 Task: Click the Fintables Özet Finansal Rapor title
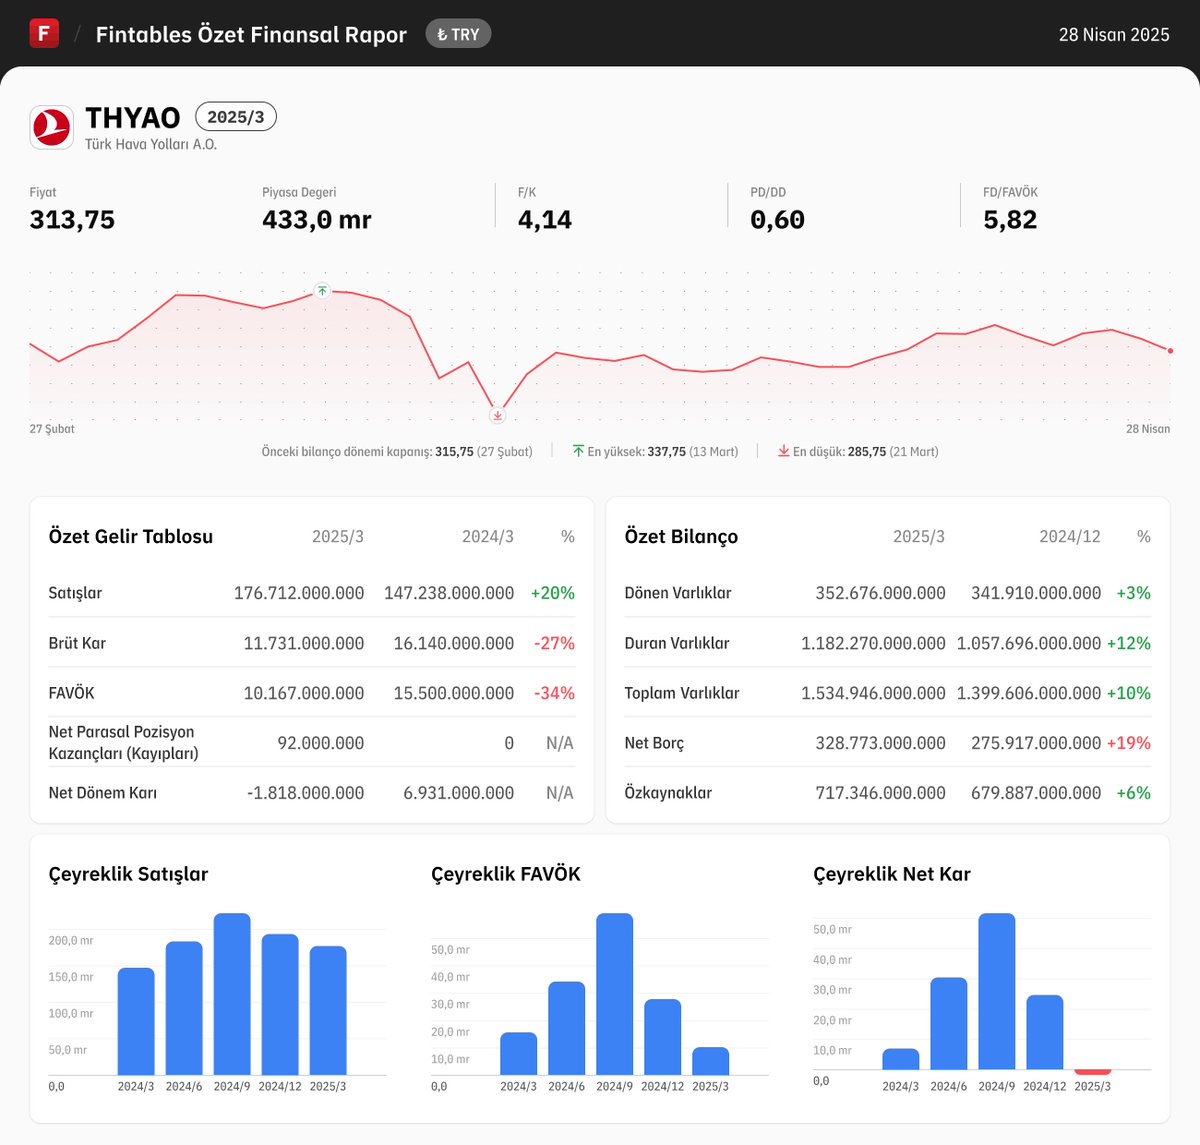tap(250, 33)
